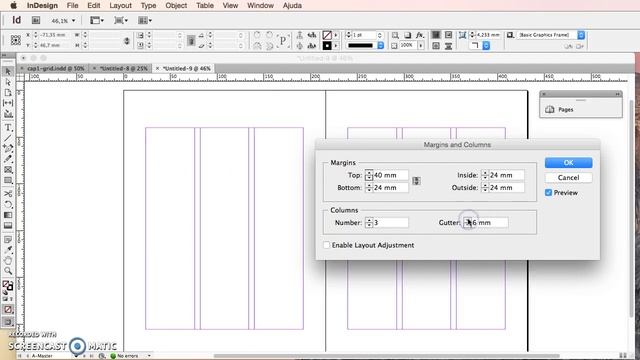Select the Pen tool
Screen dimensions: 640x360
point(8,149)
